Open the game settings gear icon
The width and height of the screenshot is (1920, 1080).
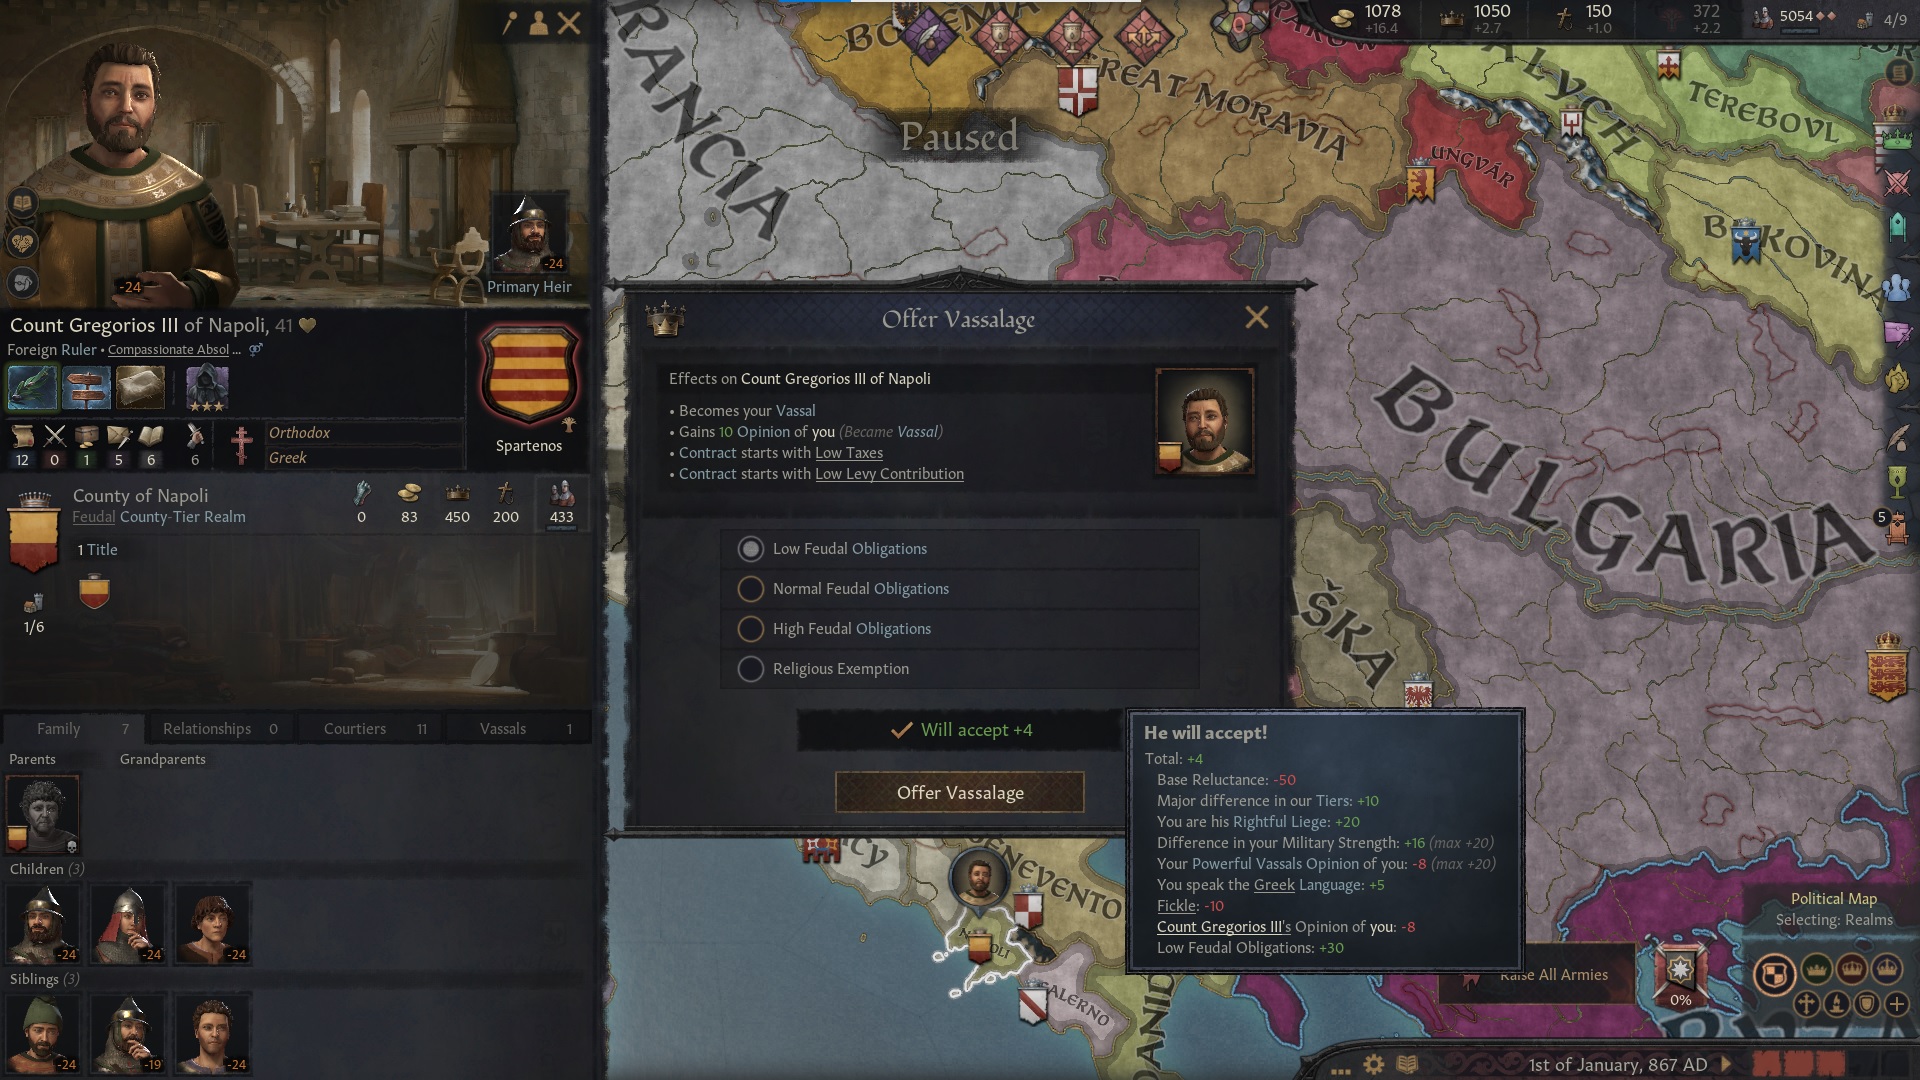coord(1374,1065)
